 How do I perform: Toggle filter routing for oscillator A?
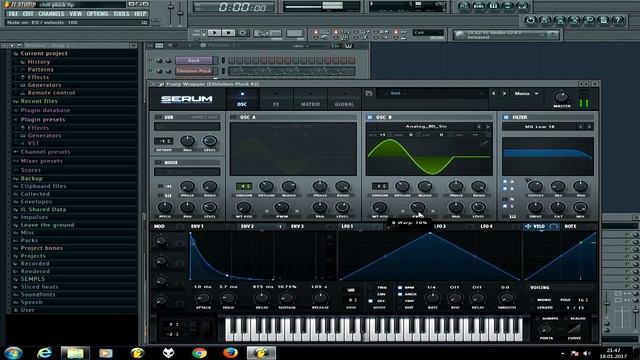pyautogui.click(x=505, y=182)
